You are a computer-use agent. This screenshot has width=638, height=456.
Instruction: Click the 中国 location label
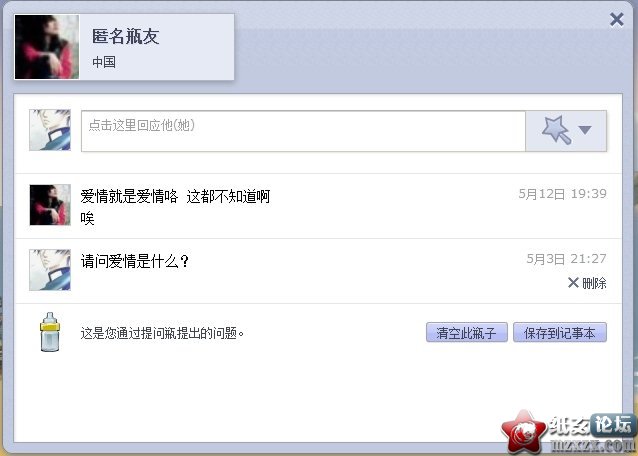coord(104,62)
